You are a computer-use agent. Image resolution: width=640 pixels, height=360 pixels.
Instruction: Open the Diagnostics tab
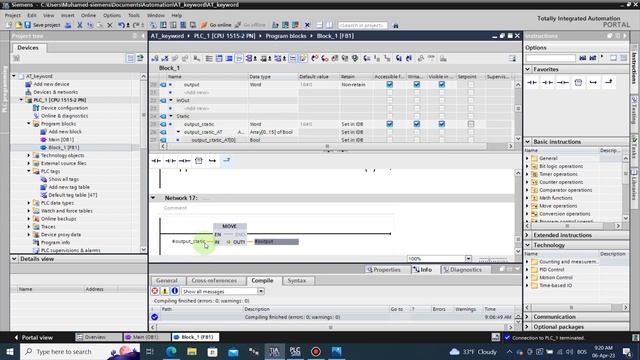pyautogui.click(x=462, y=270)
